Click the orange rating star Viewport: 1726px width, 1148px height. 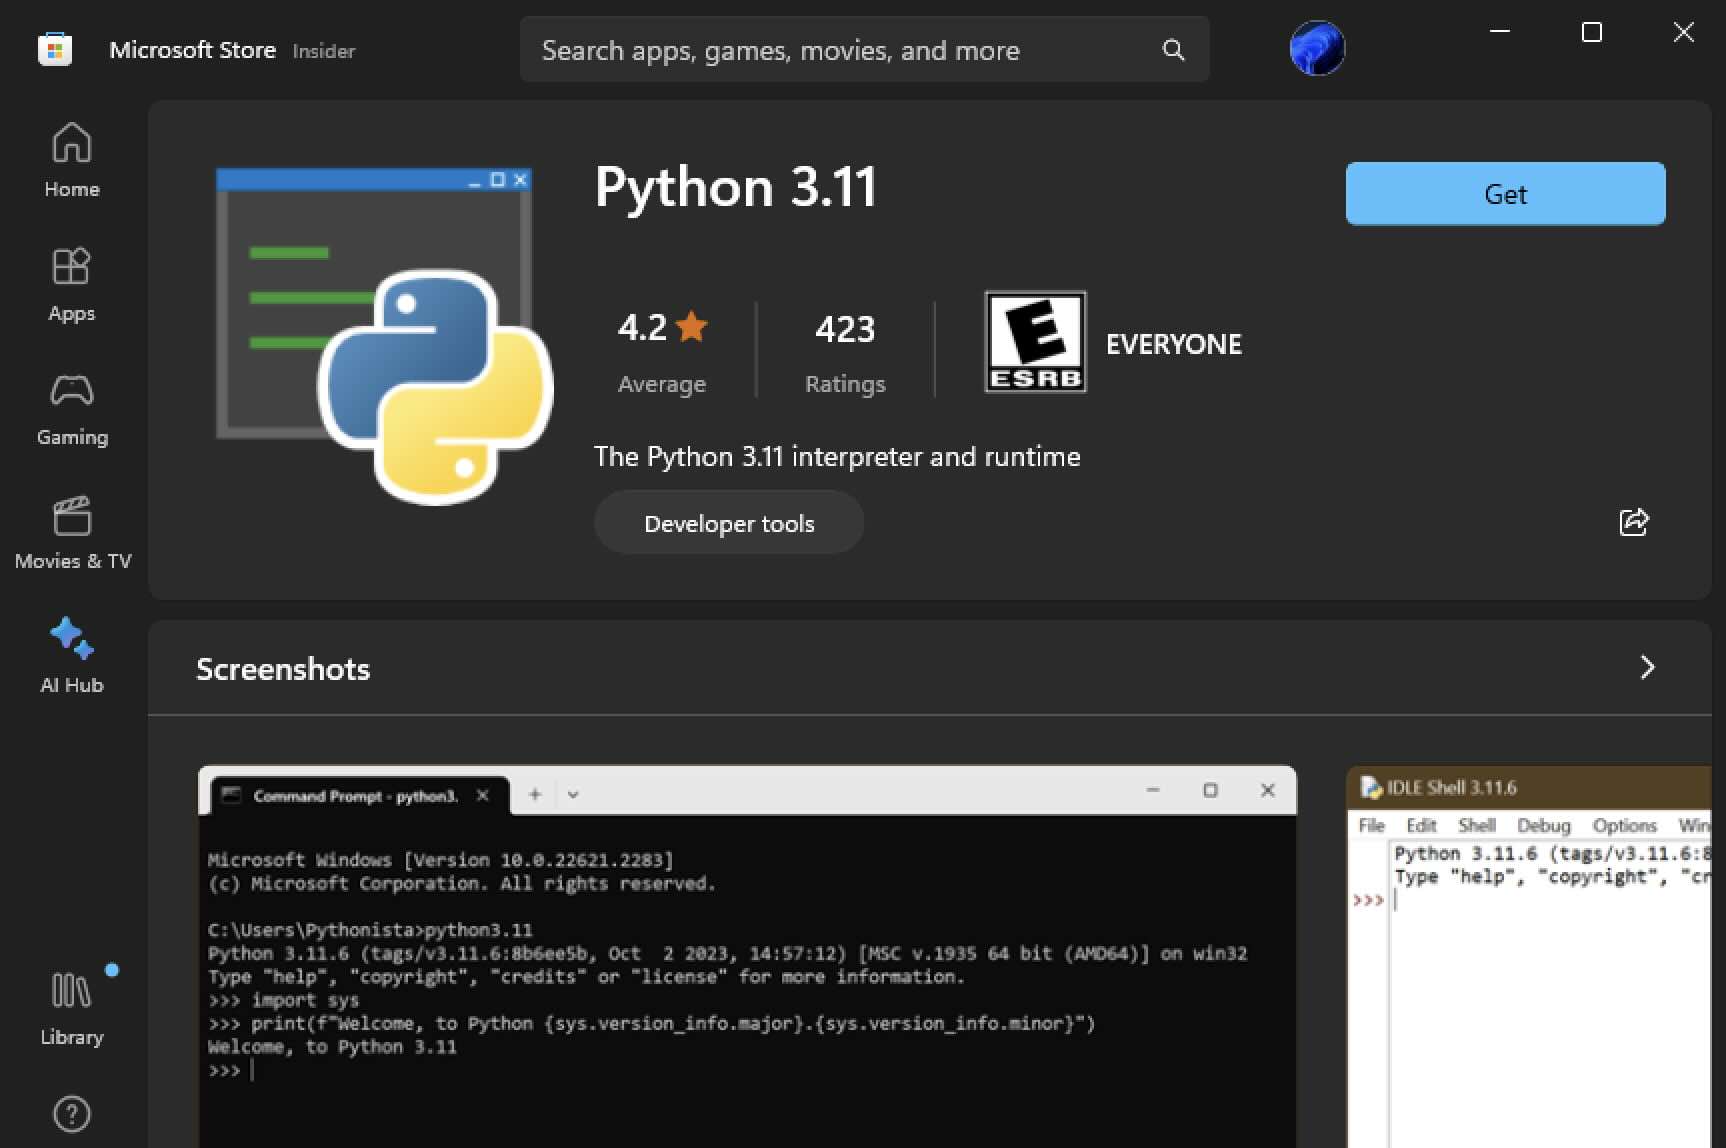coord(691,326)
